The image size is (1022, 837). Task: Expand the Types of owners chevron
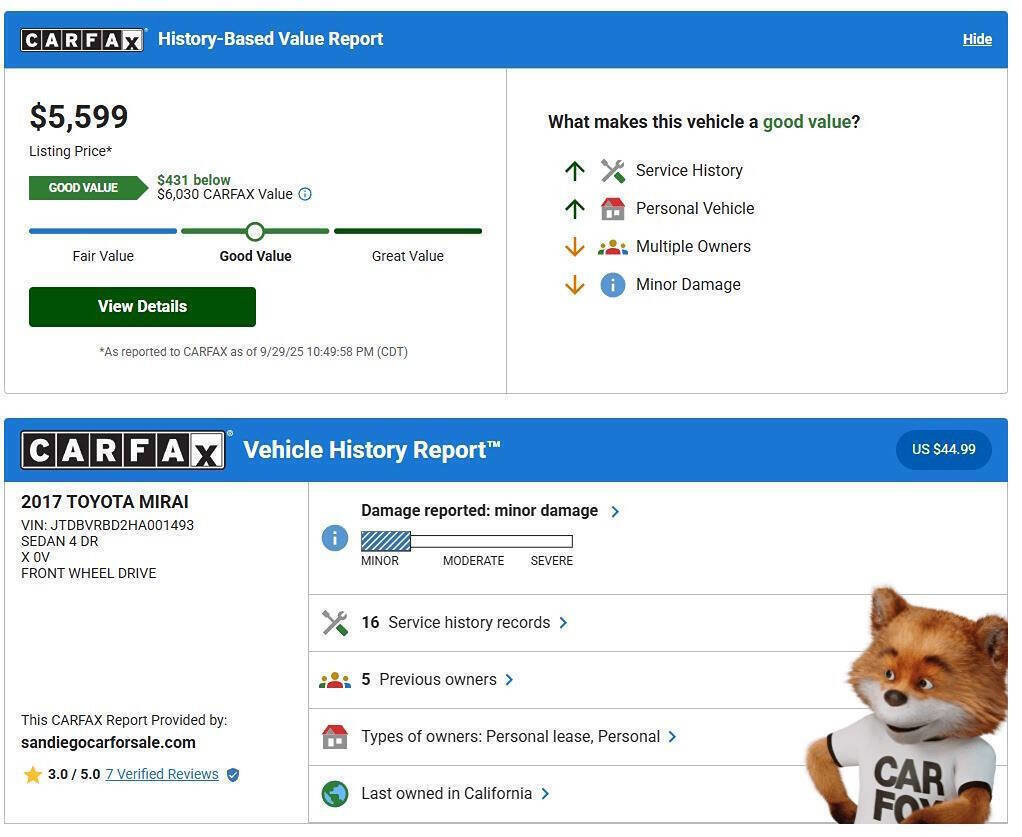[x=672, y=737]
